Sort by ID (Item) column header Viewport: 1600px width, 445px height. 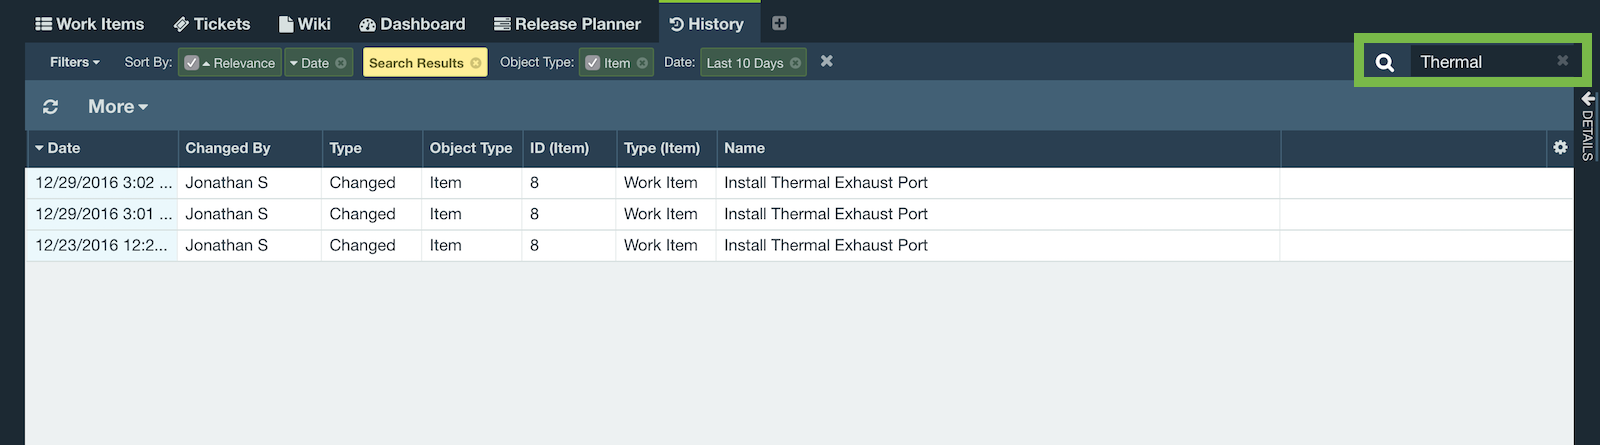click(x=569, y=148)
